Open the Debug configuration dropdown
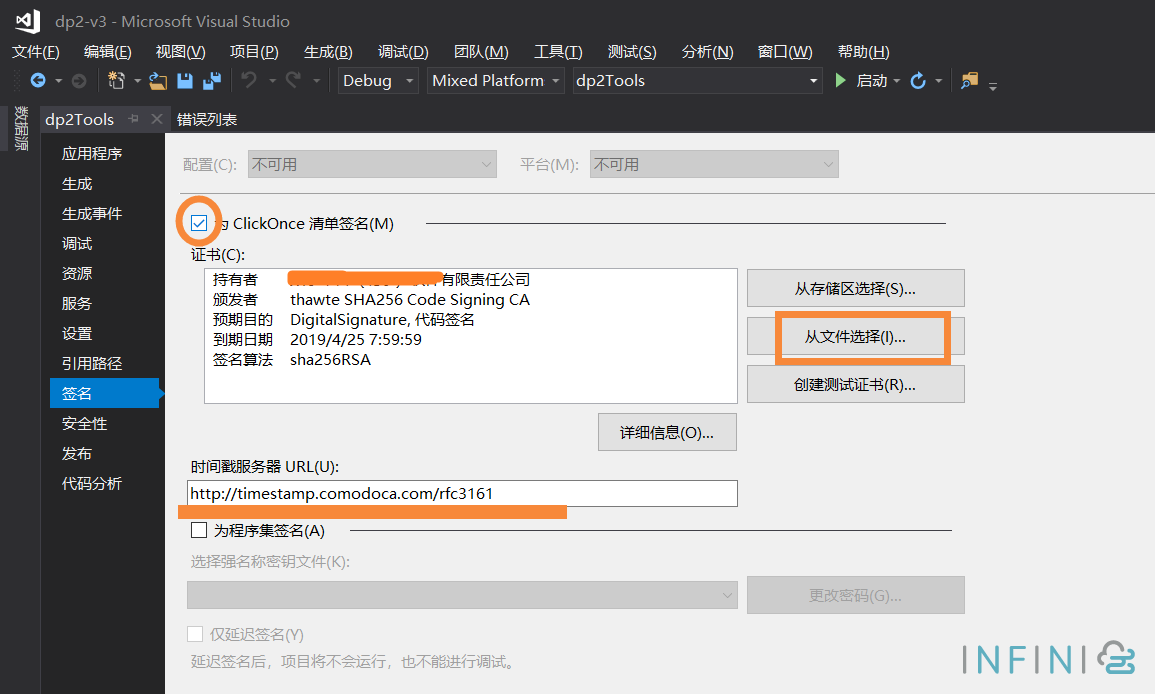1155x694 pixels. (376, 81)
